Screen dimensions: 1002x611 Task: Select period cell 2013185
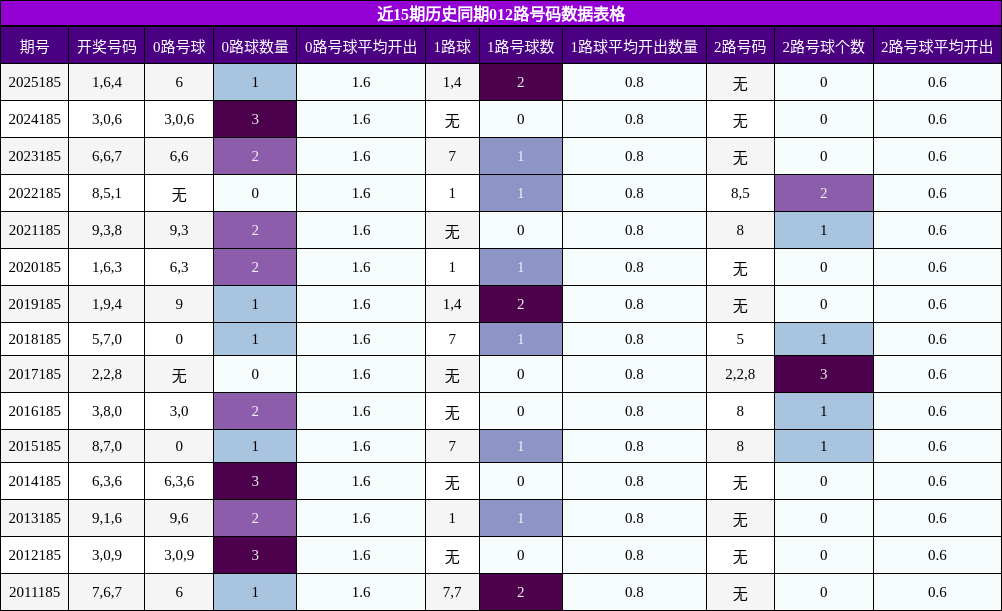(35, 518)
